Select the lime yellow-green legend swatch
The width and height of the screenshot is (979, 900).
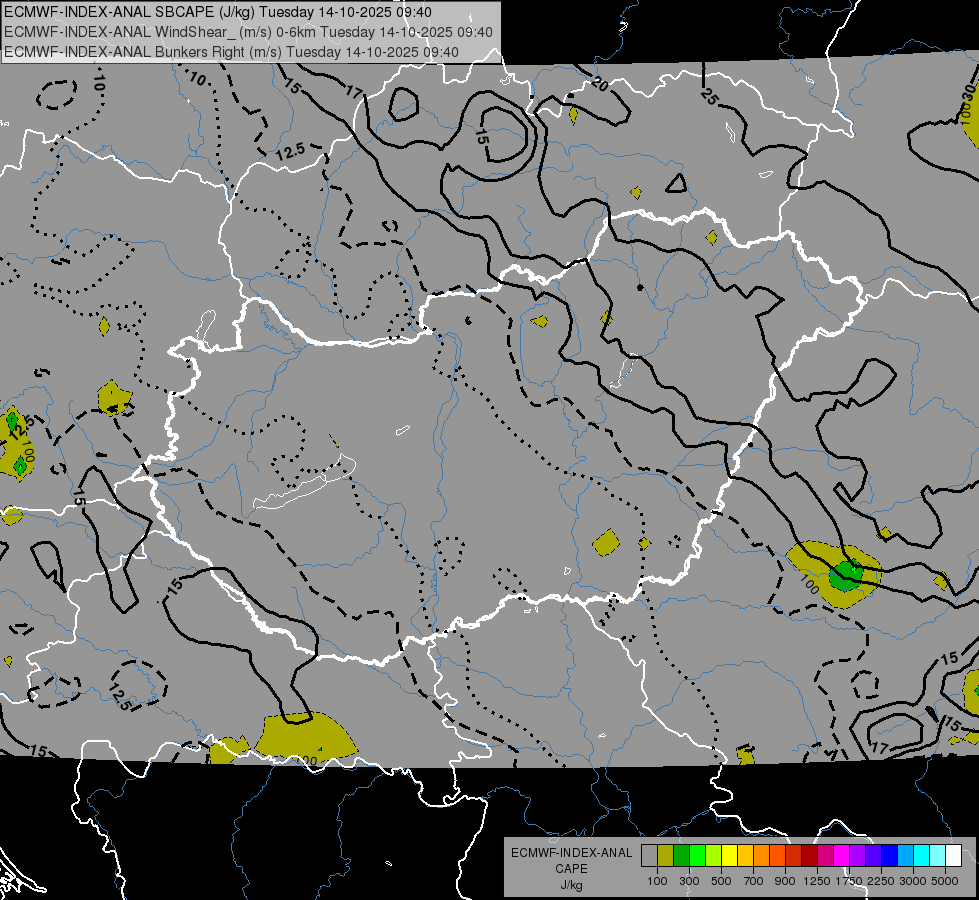coord(714,855)
